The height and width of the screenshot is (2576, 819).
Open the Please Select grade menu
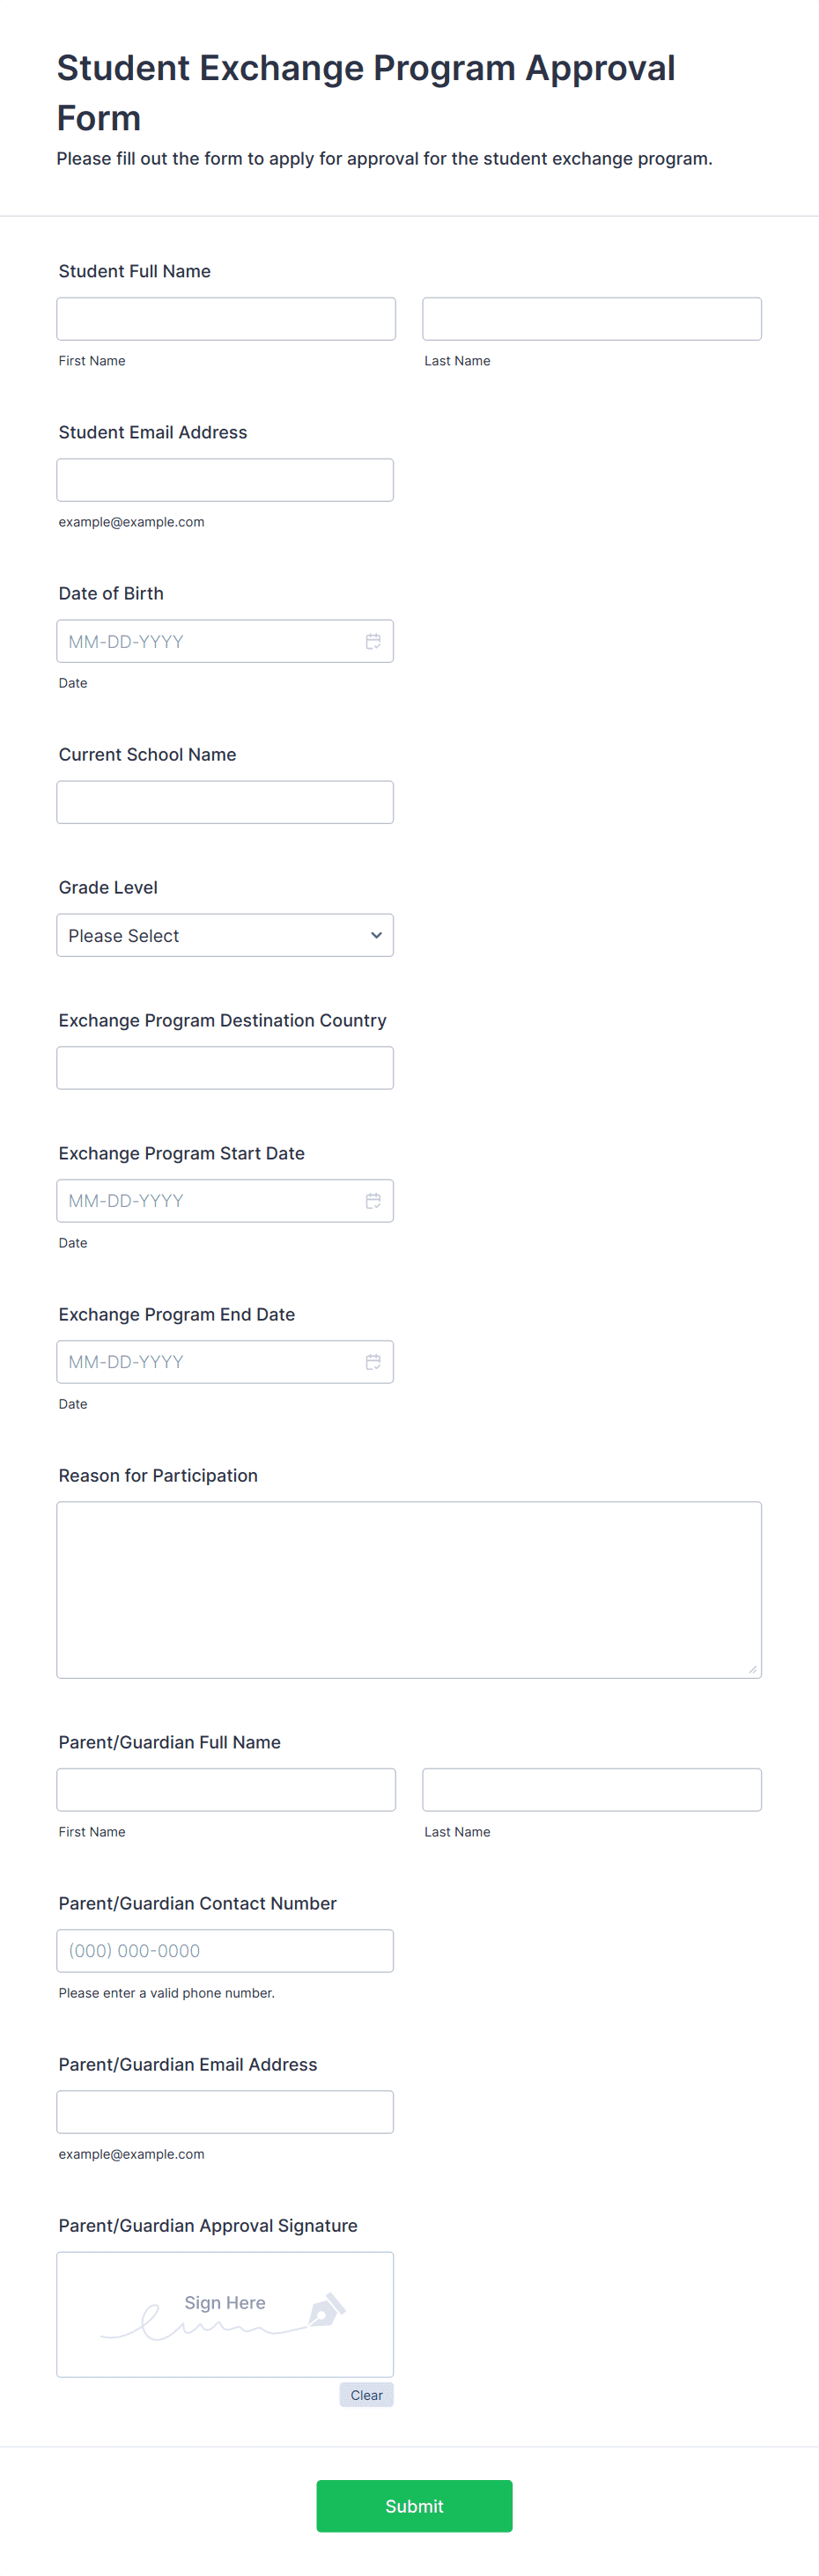pos(225,935)
